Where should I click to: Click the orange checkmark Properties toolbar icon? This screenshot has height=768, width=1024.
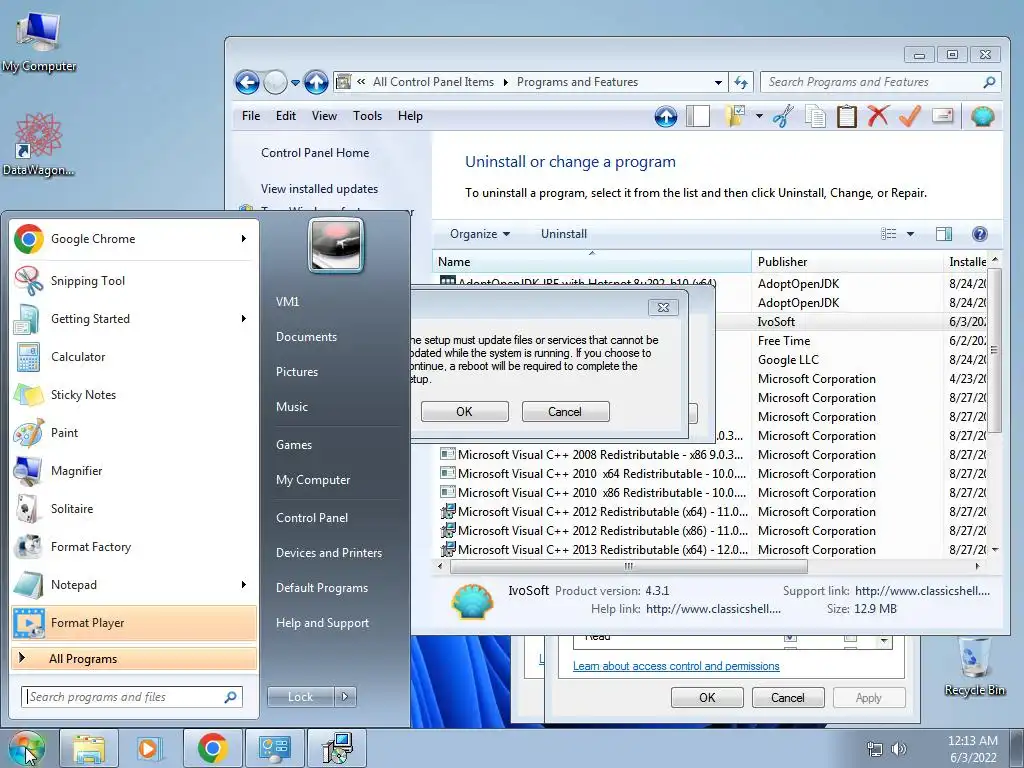[910, 116]
